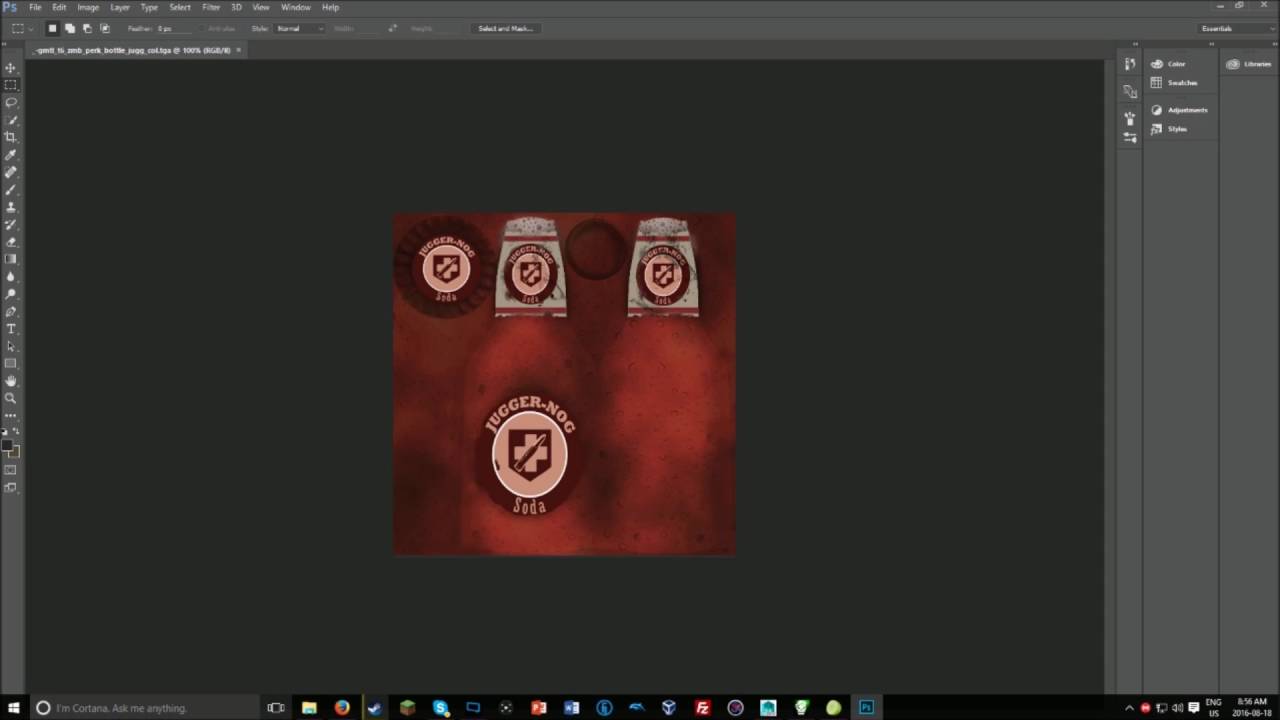The width and height of the screenshot is (1280, 720).
Task: Open the Image menu
Action: (x=88, y=7)
